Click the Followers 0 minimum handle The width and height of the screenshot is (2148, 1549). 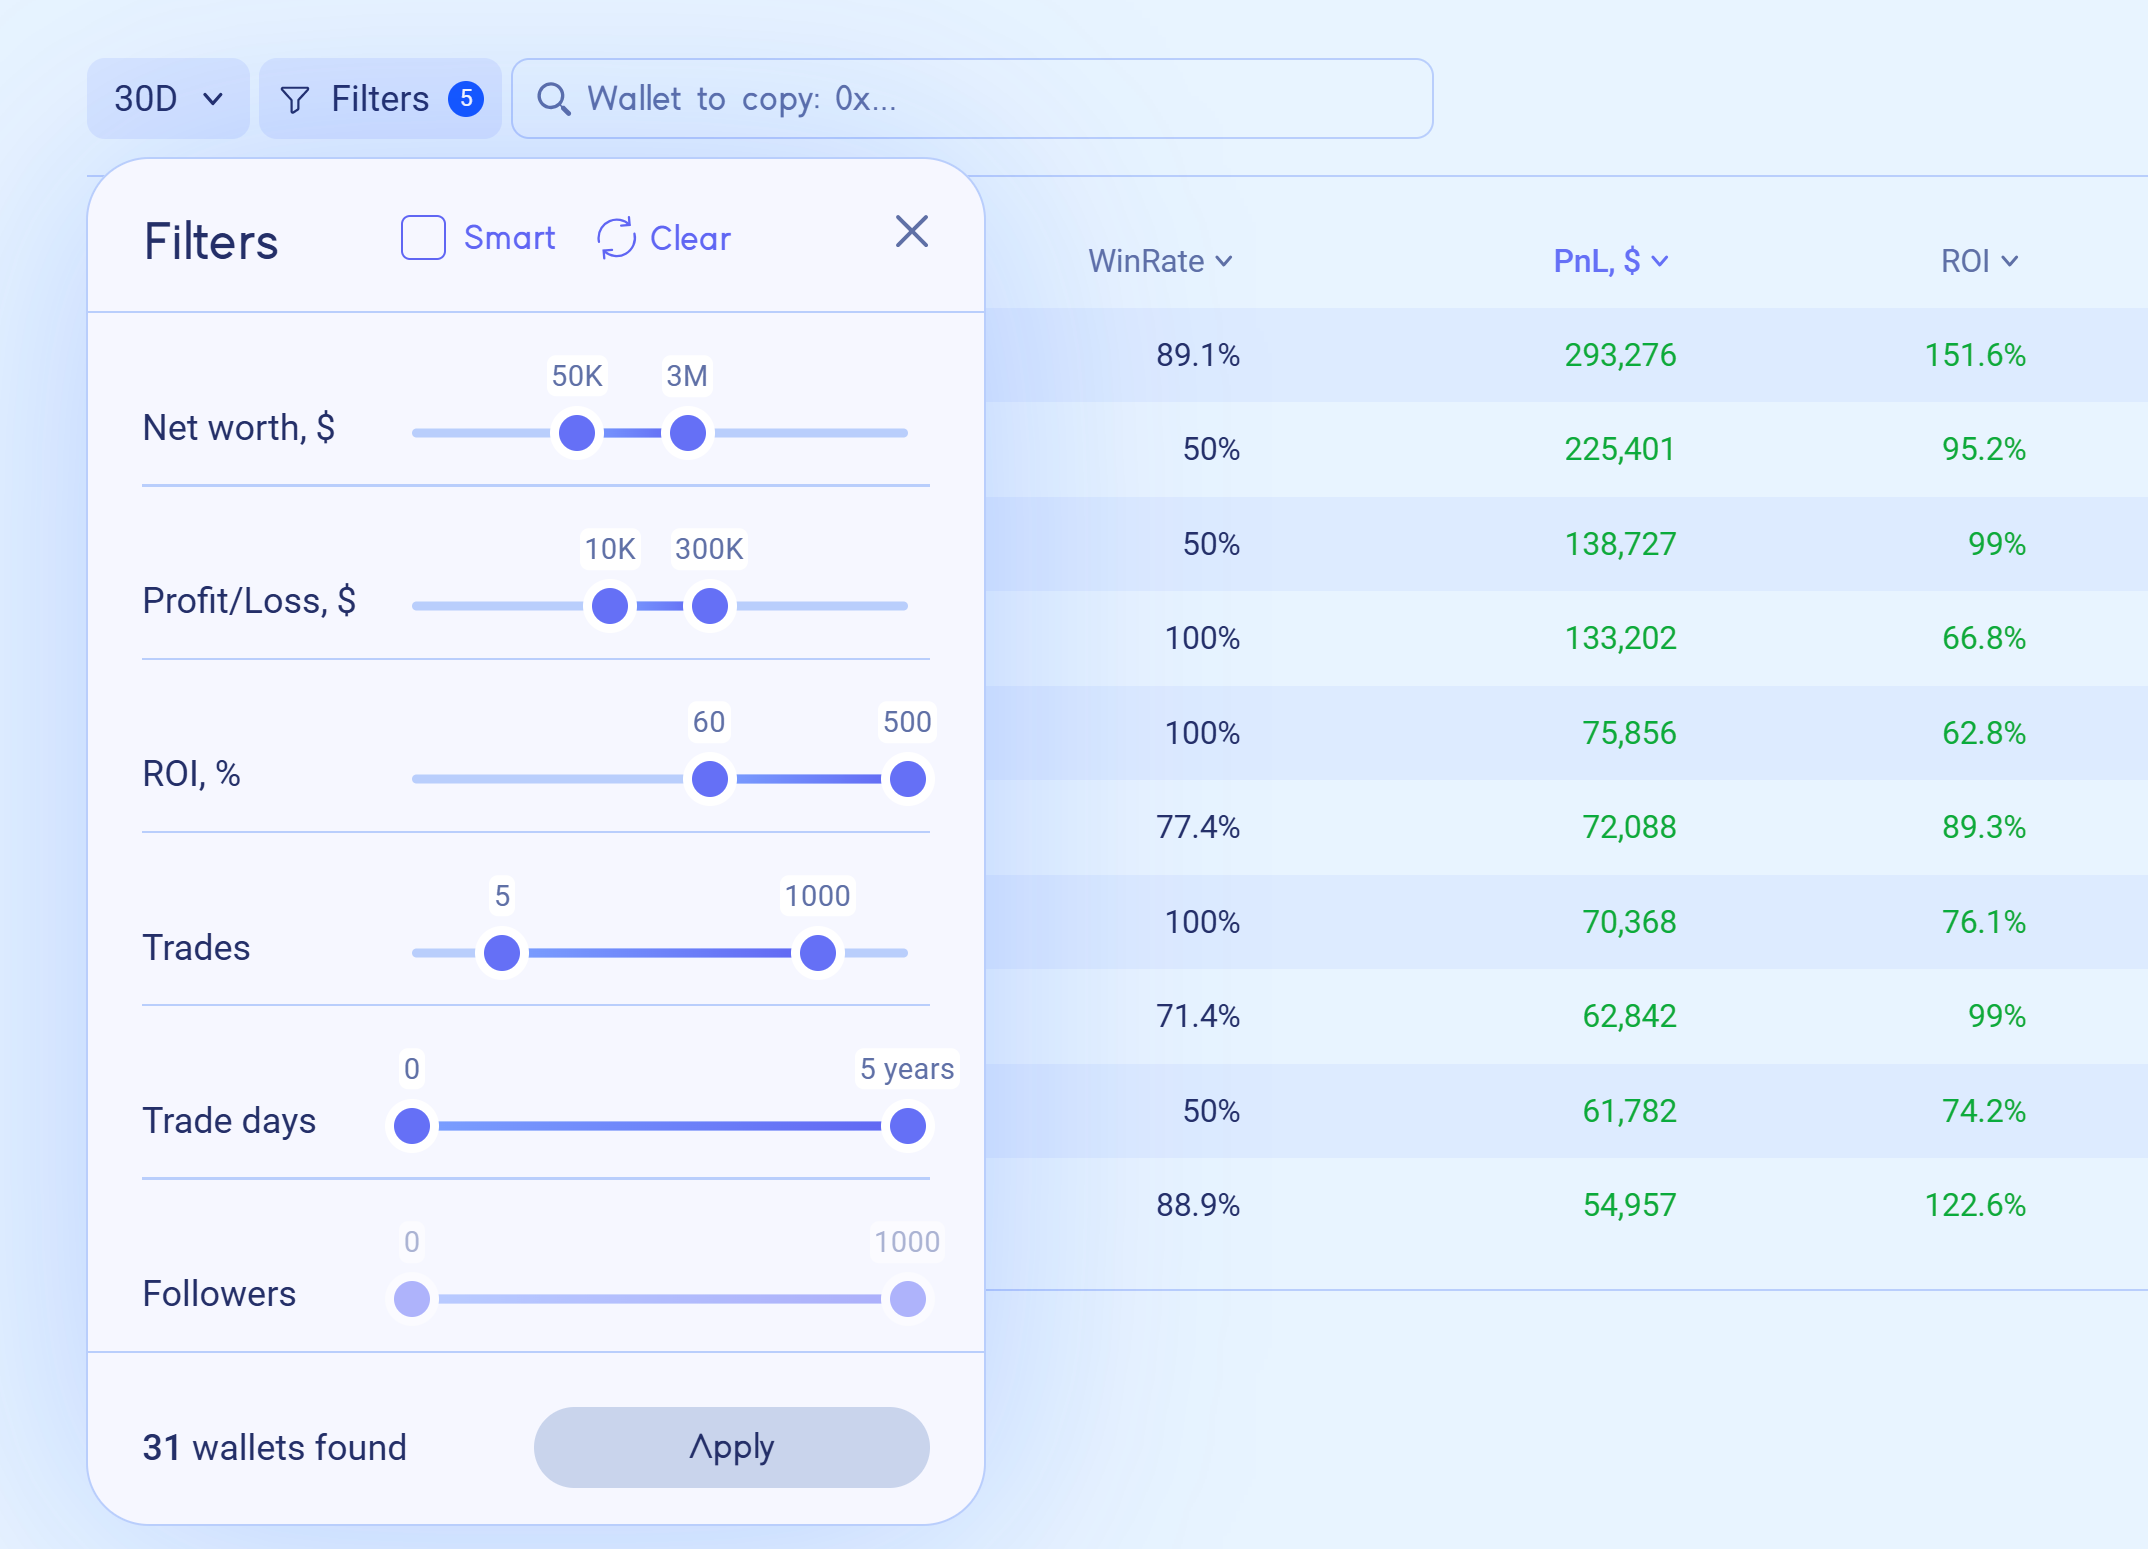coord(412,1299)
